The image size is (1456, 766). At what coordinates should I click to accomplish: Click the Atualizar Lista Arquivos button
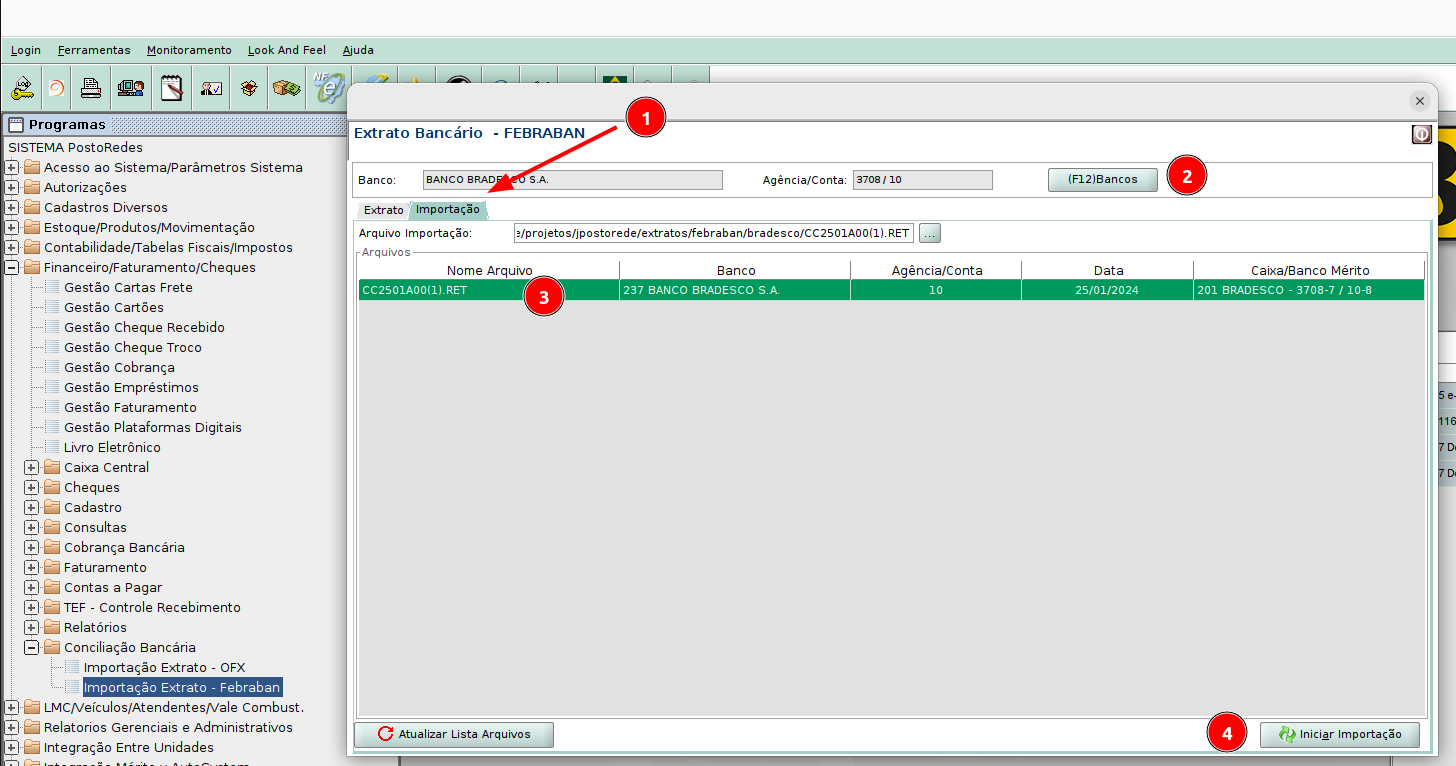[x=454, y=735]
